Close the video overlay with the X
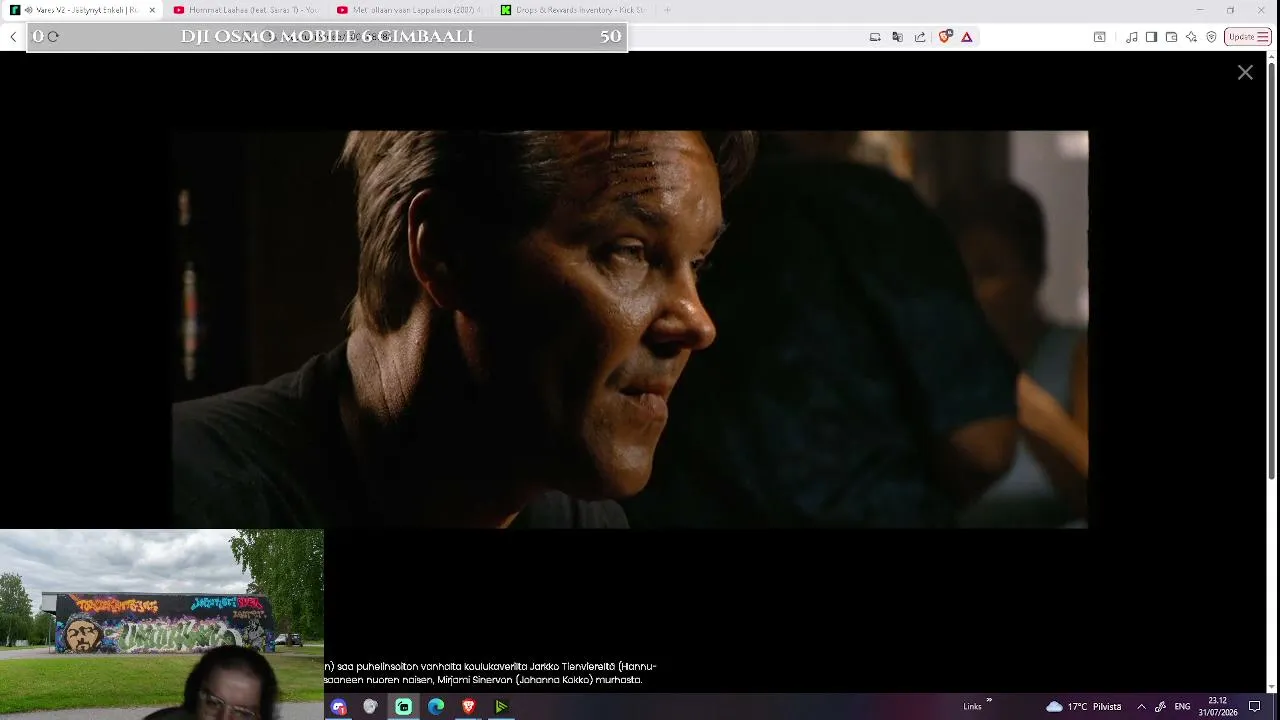This screenshot has height=720, width=1280. coord(1245,72)
